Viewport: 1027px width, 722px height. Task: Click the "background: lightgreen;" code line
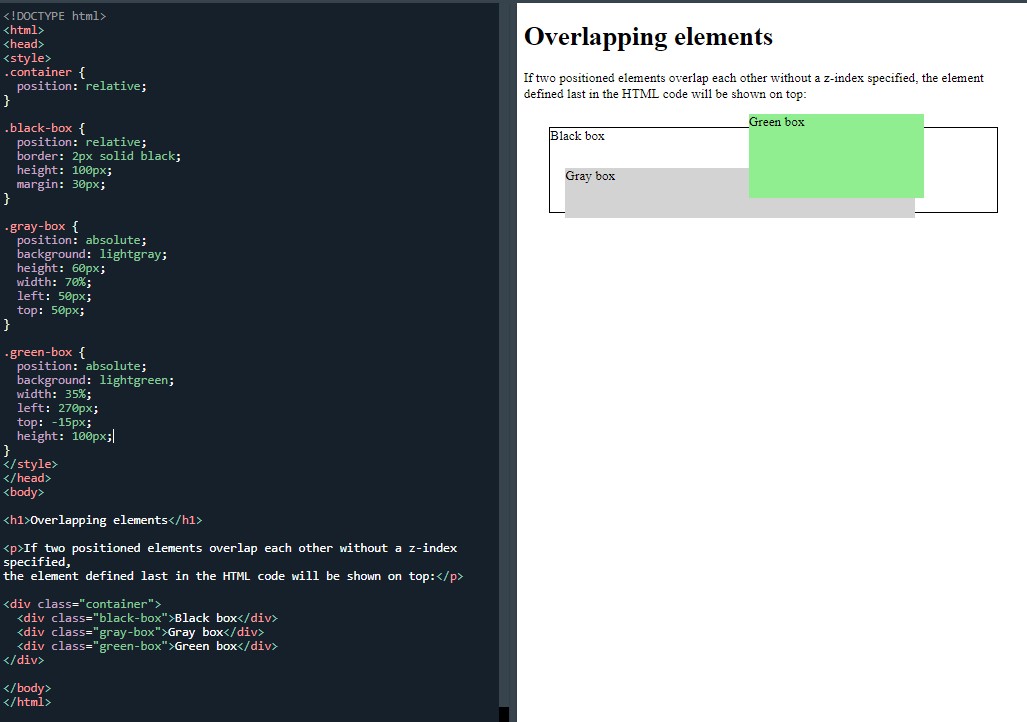click(95, 380)
